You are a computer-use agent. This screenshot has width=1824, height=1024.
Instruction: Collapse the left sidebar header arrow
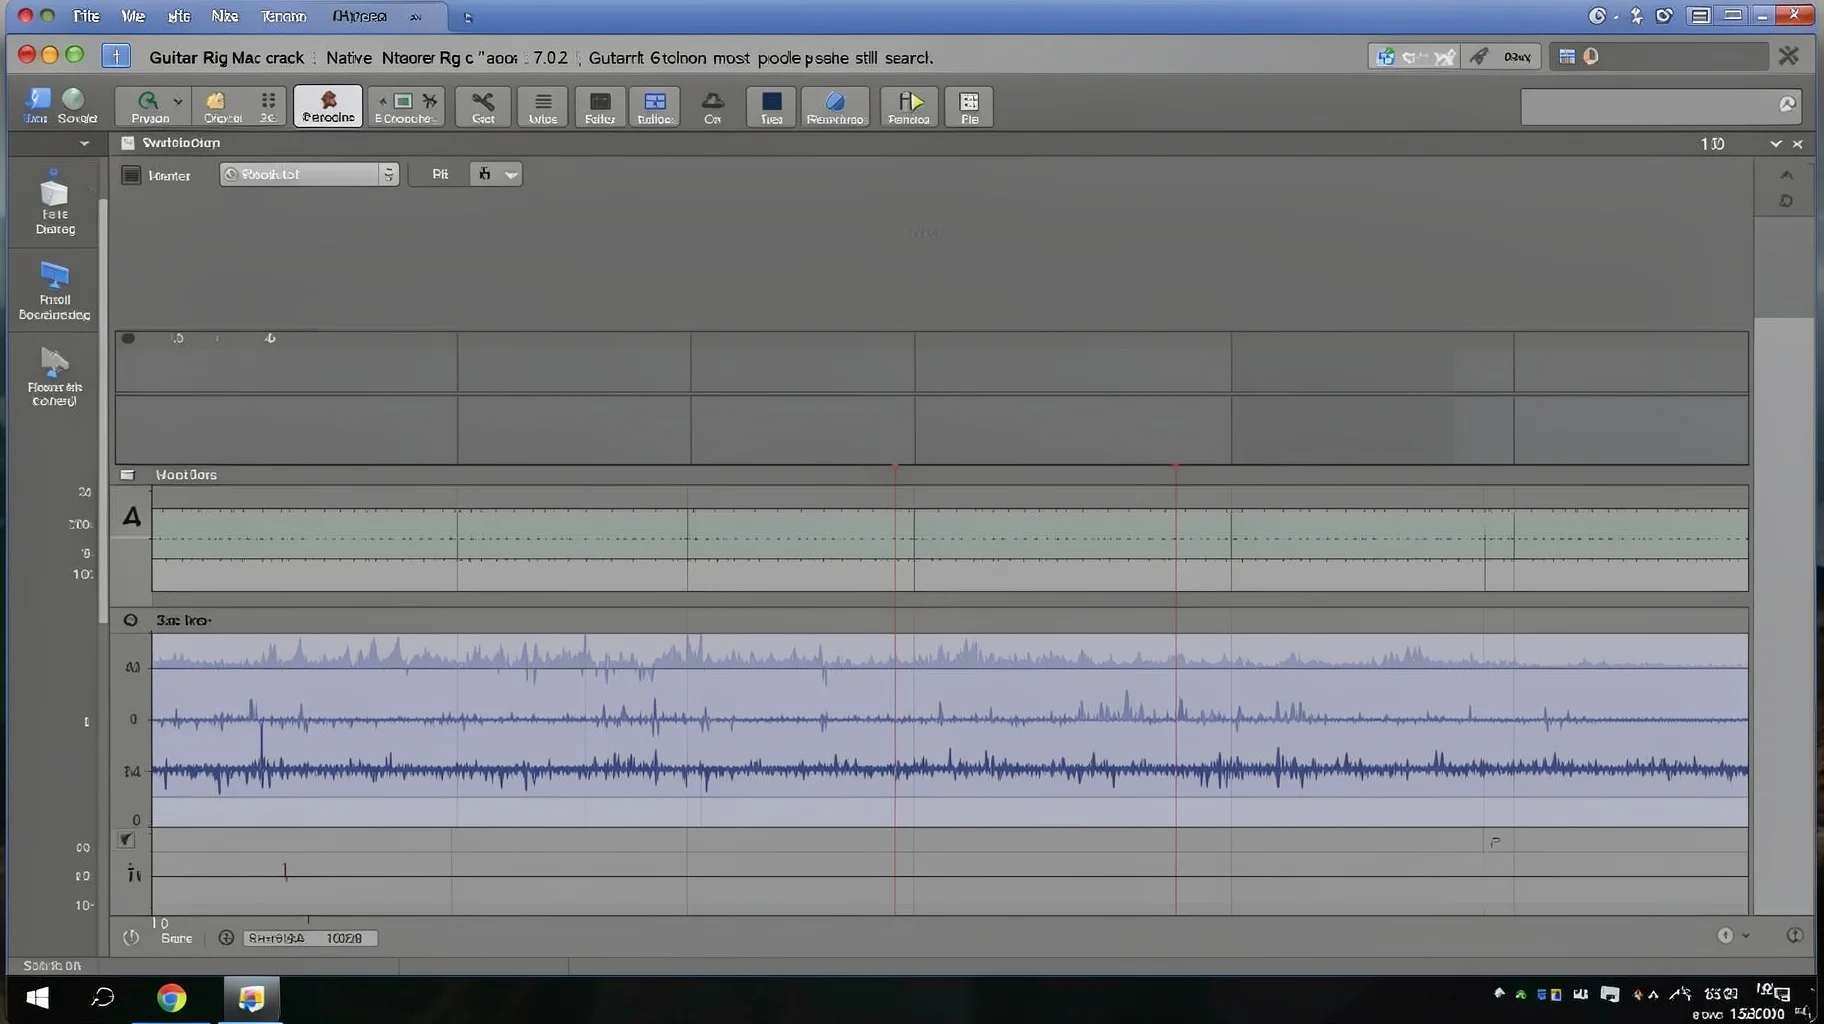(84, 144)
